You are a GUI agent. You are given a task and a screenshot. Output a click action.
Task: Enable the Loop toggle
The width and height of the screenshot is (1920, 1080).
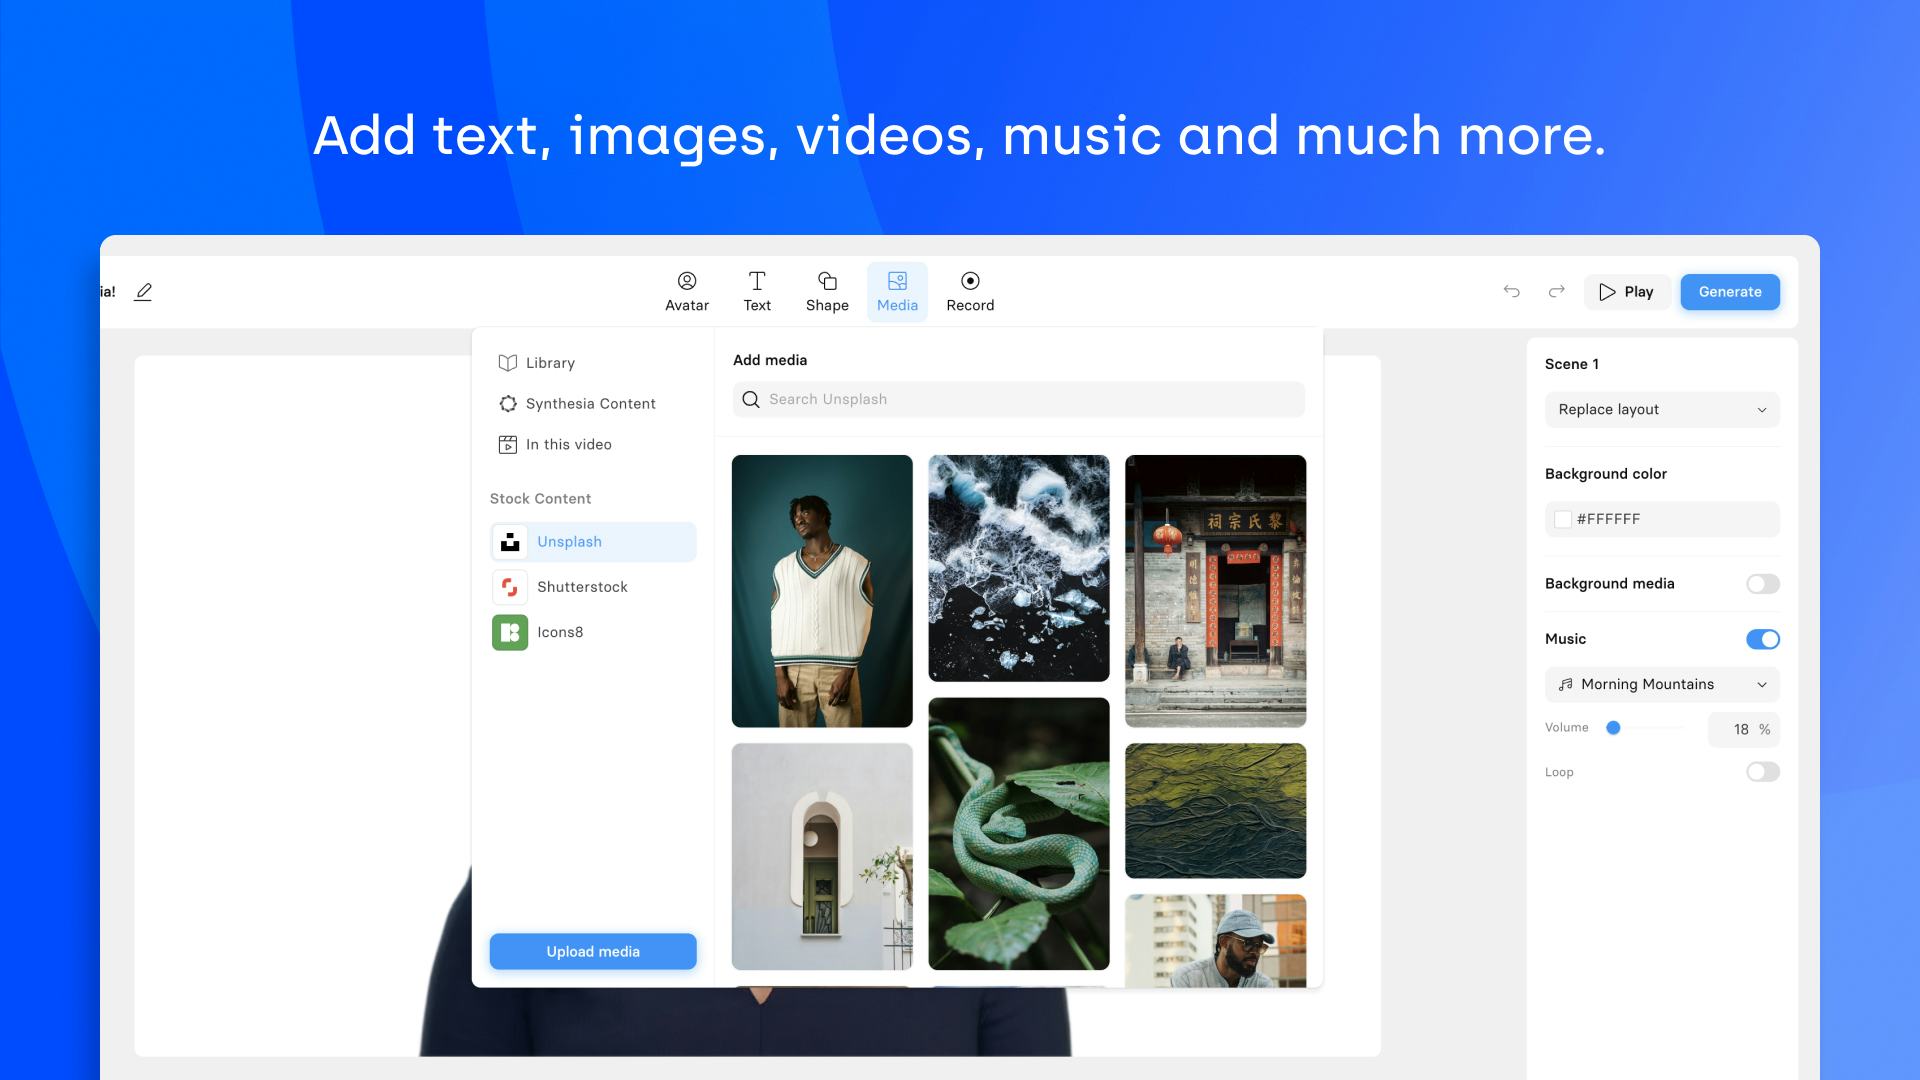pyautogui.click(x=1762, y=772)
